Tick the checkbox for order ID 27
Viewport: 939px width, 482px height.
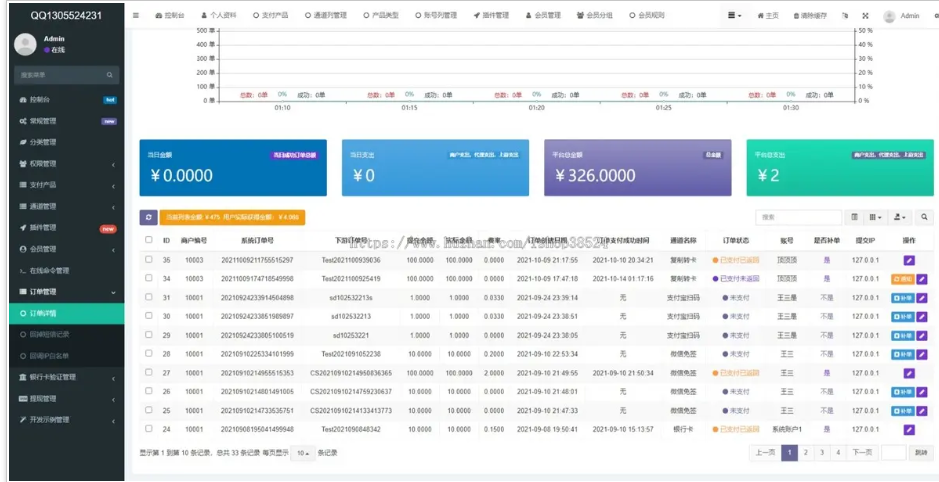click(149, 373)
